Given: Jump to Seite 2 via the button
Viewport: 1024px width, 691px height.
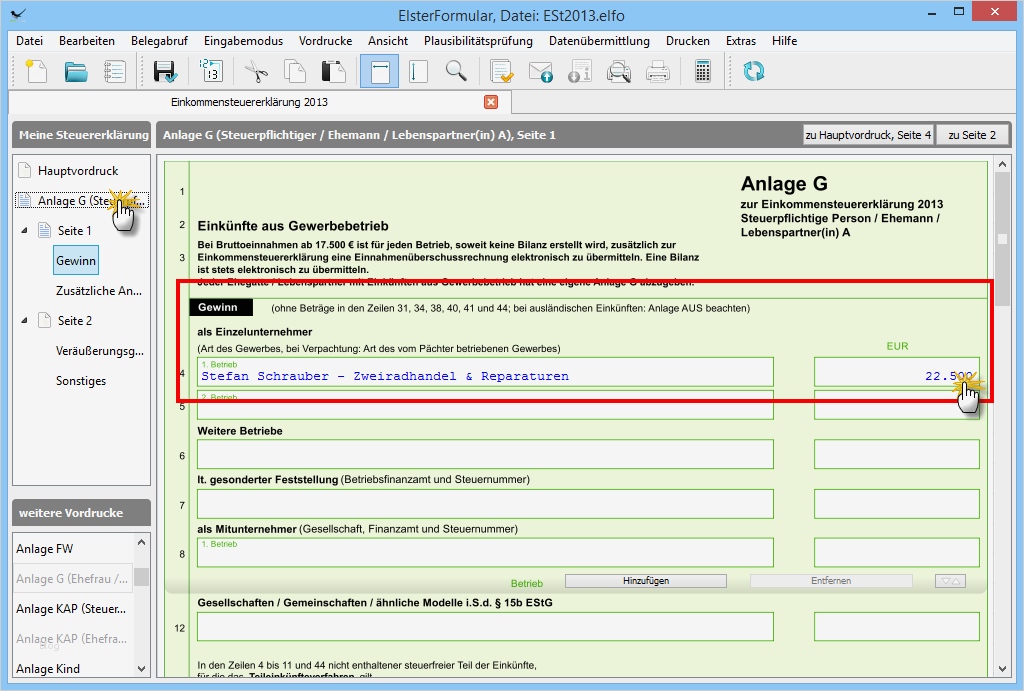Looking at the screenshot, I should tap(972, 135).
